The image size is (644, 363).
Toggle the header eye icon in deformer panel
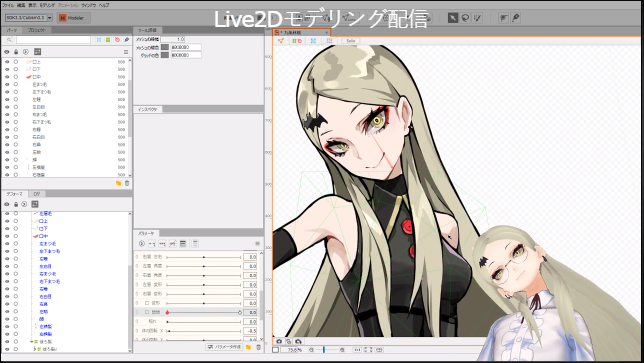(7, 204)
